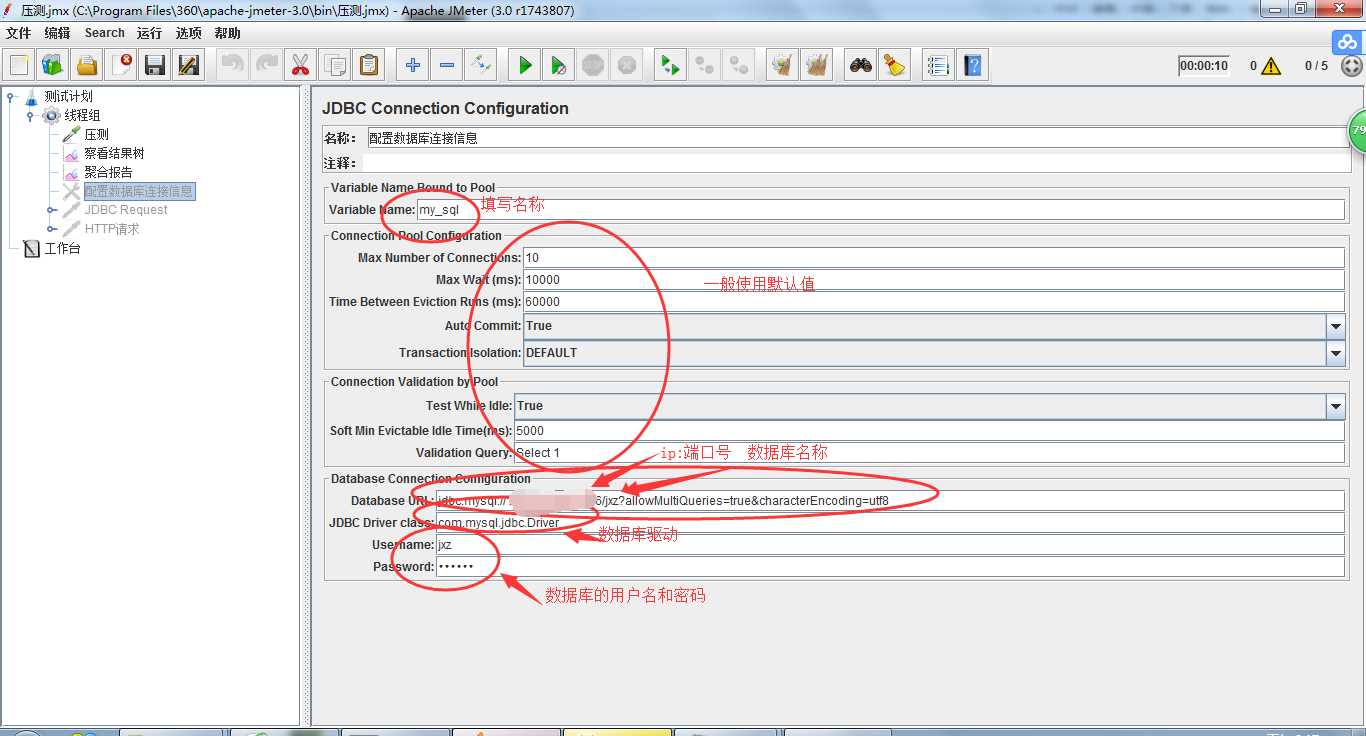This screenshot has height=736, width=1366.
Task: Save the test plan with floppy icon
Action: [x=155, y=66]
